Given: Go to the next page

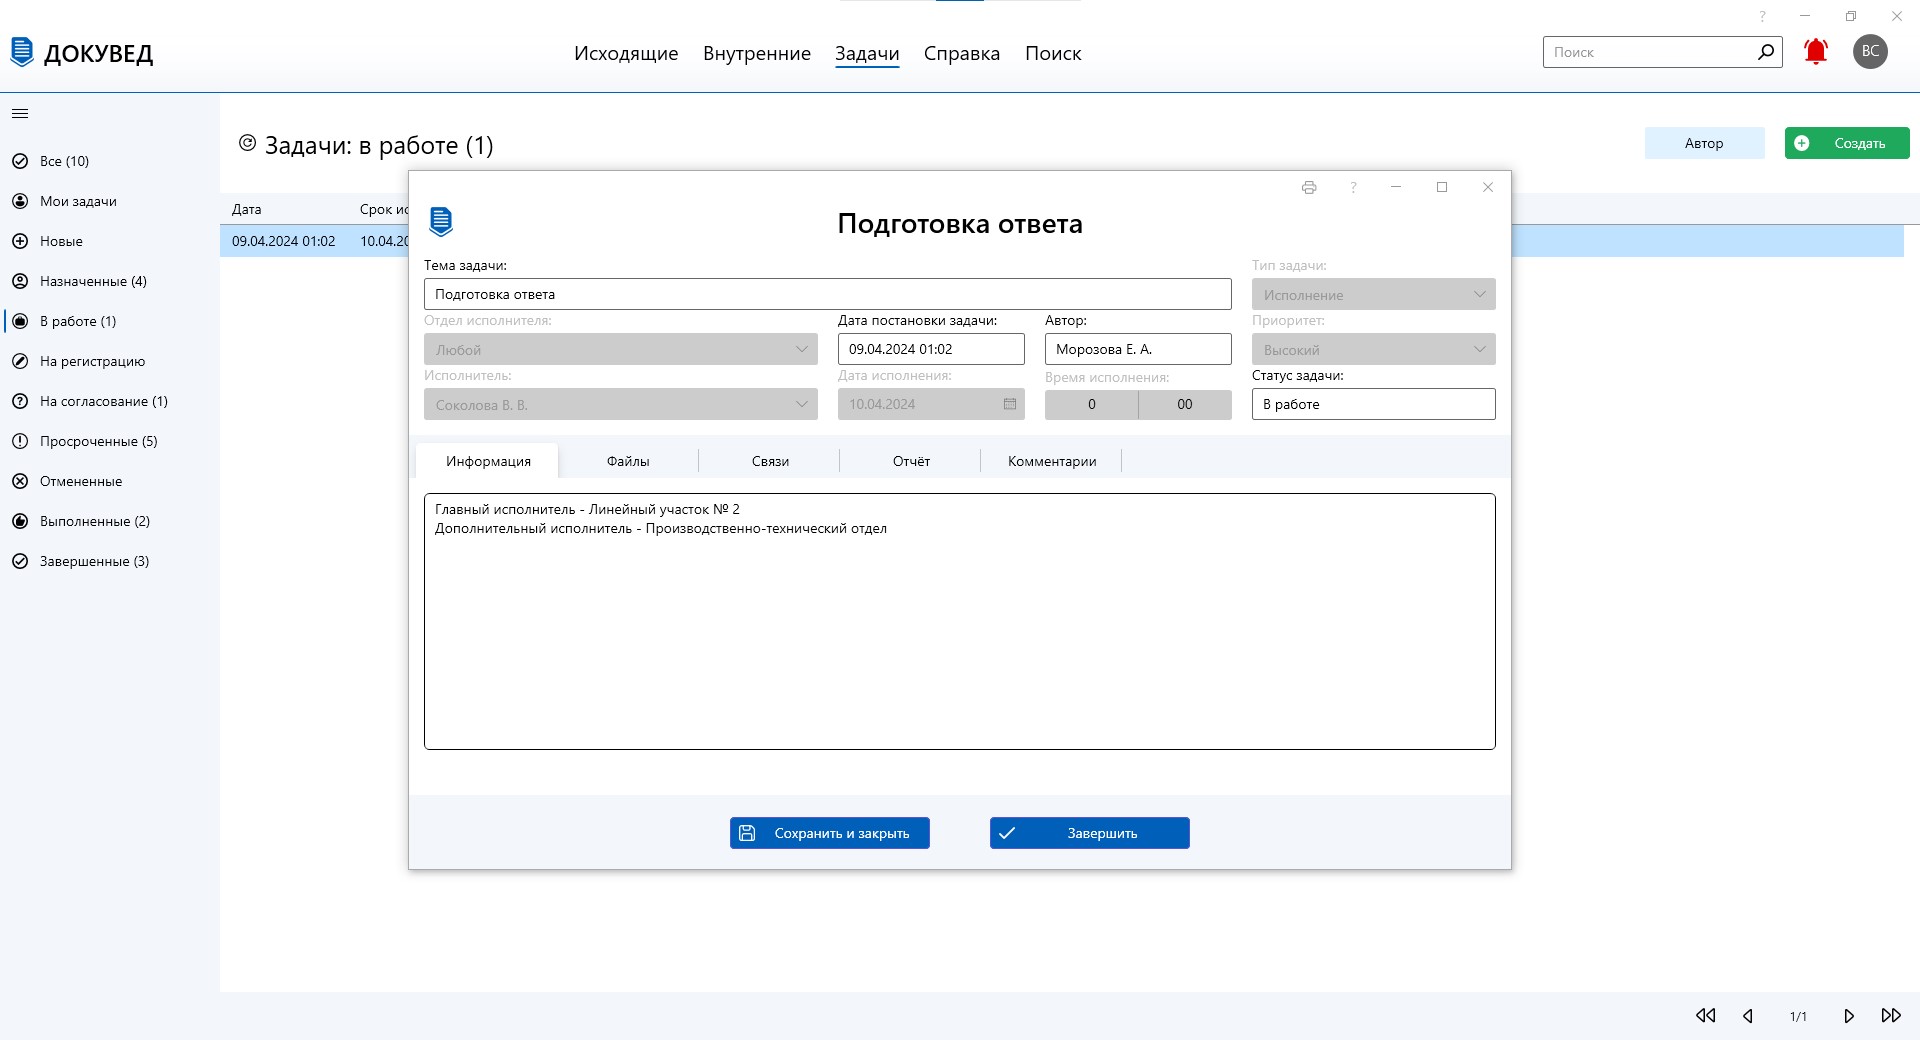Looking at the screenshot, I should point(1849,1016).
